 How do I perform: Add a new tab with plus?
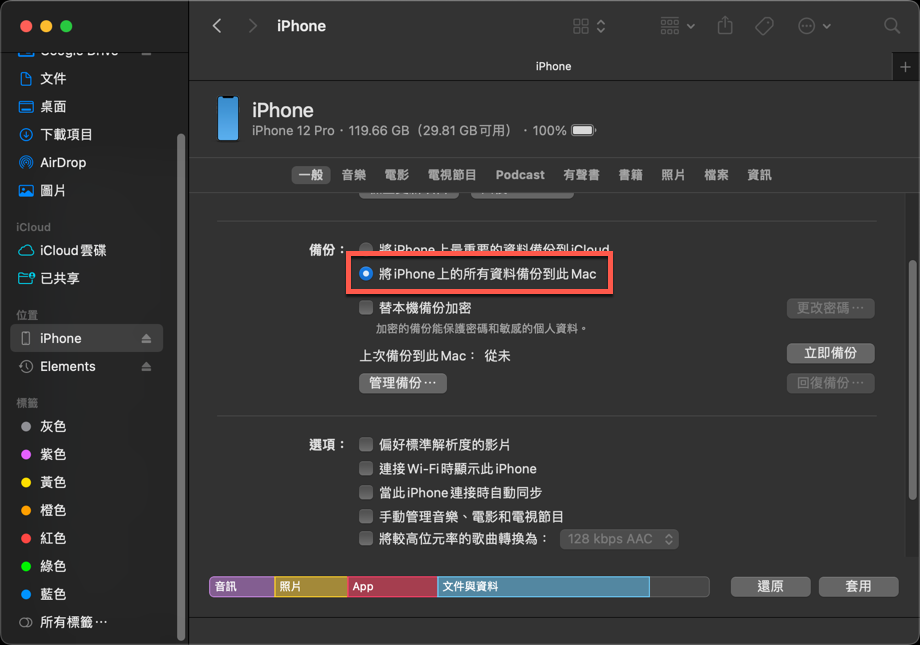[905, 67]
